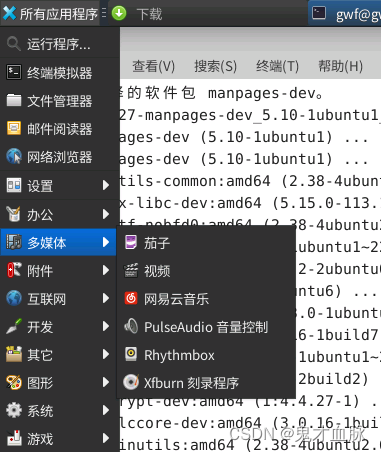Open 视频 player from submenu
This screenshot has height=452, width=381.
(206, 271)
